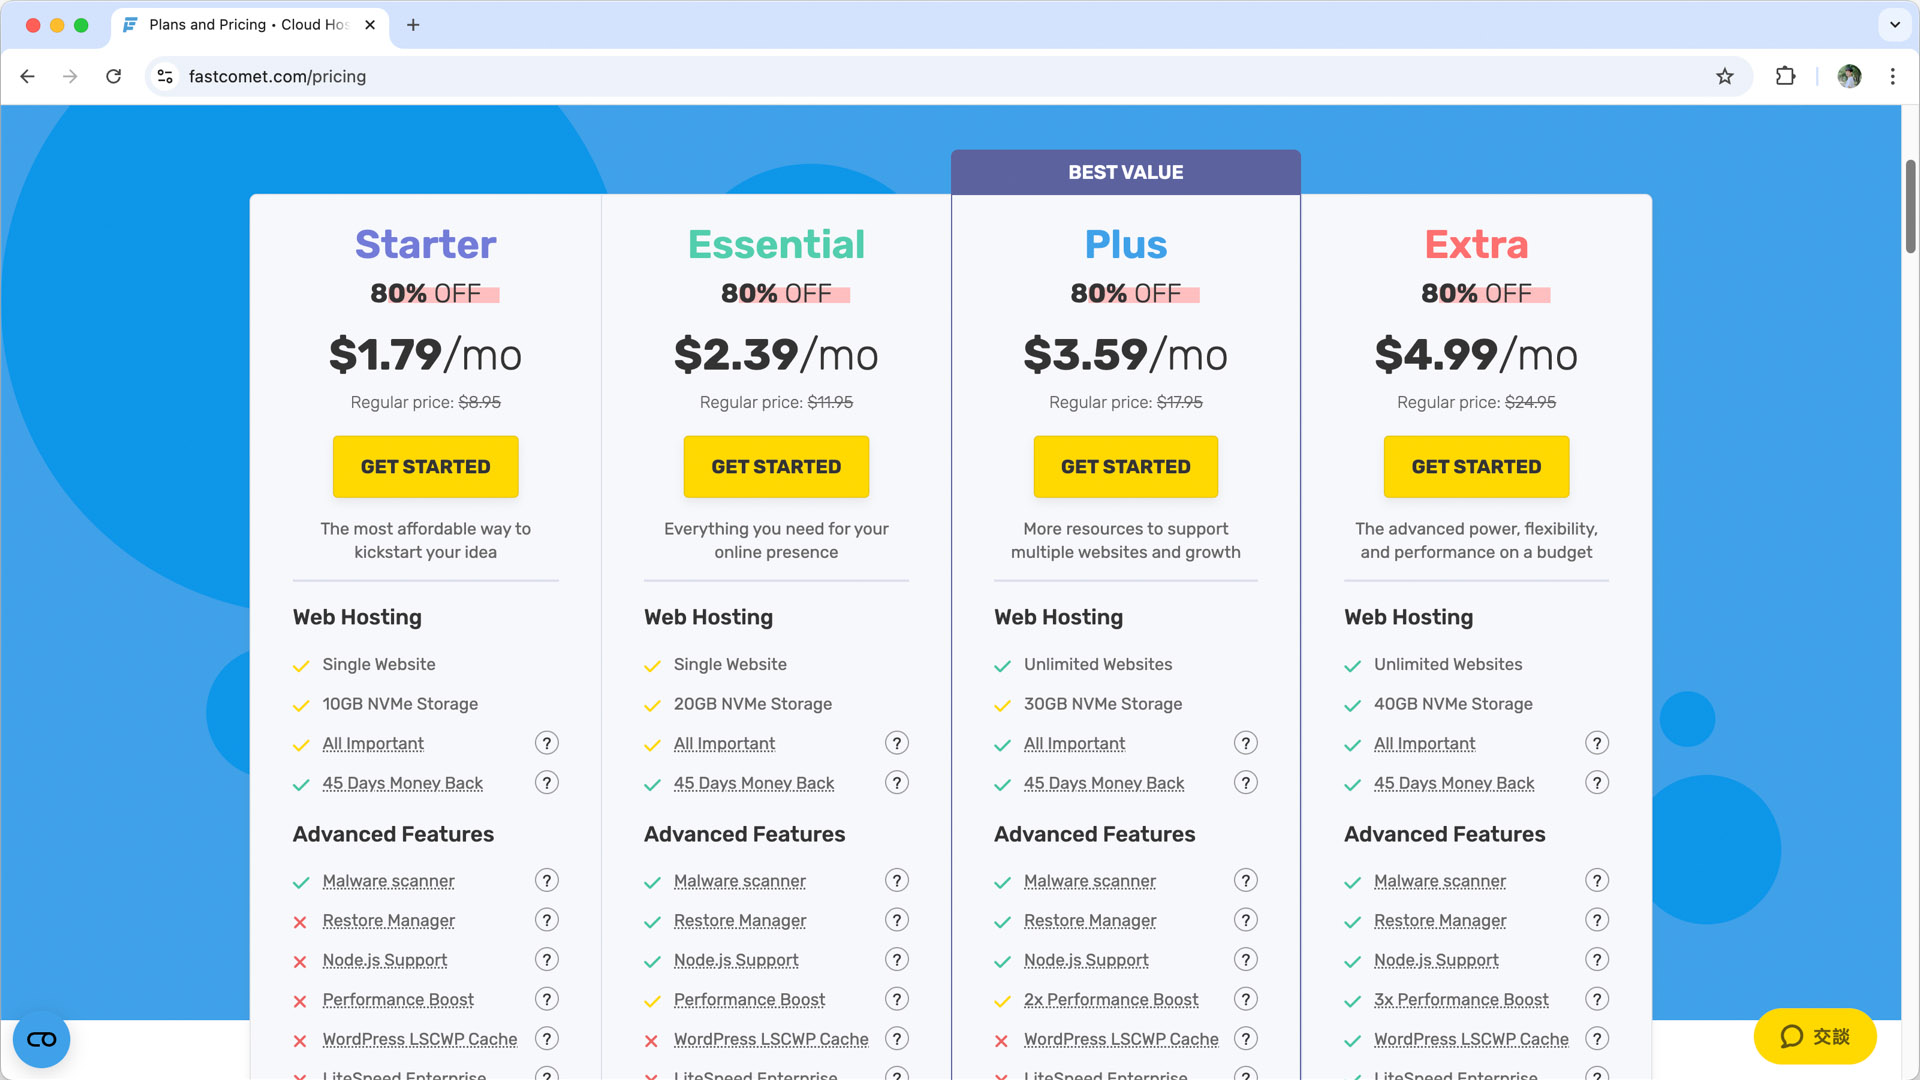Open the Chrome profile avatar menu
Image resolution: width=1920 pixels, height=1080 pixels.
[1849, 77]
